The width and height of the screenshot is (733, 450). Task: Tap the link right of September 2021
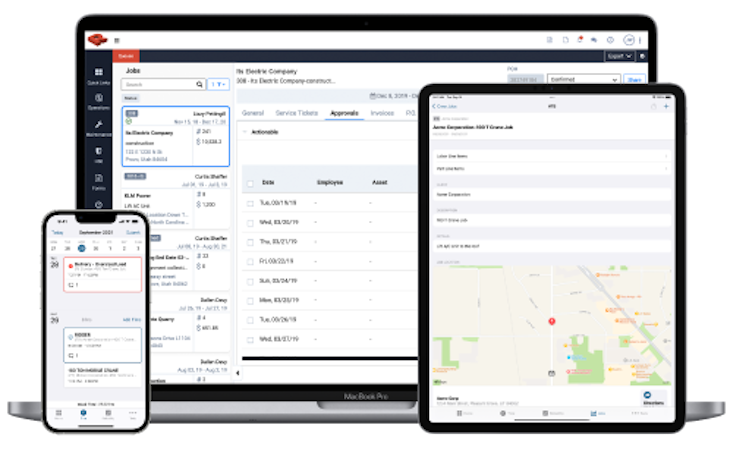tap(133, 232)
